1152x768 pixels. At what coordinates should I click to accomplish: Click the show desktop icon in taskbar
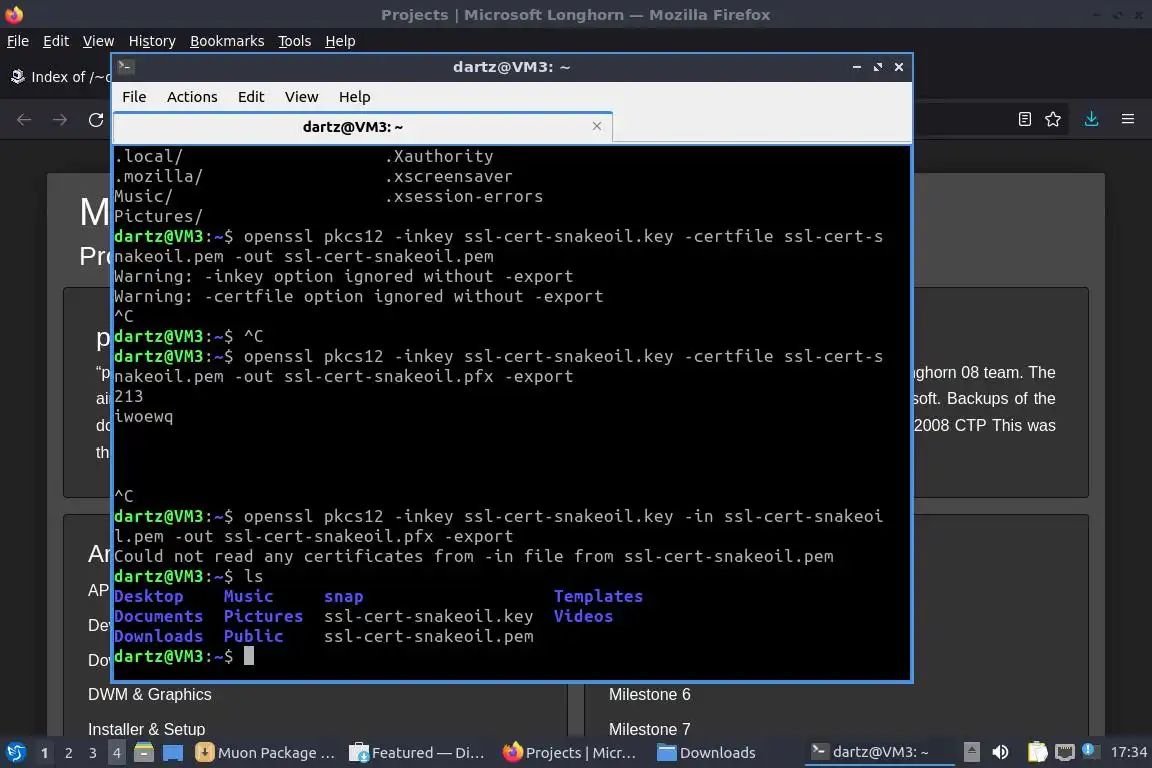click(173, 753)
